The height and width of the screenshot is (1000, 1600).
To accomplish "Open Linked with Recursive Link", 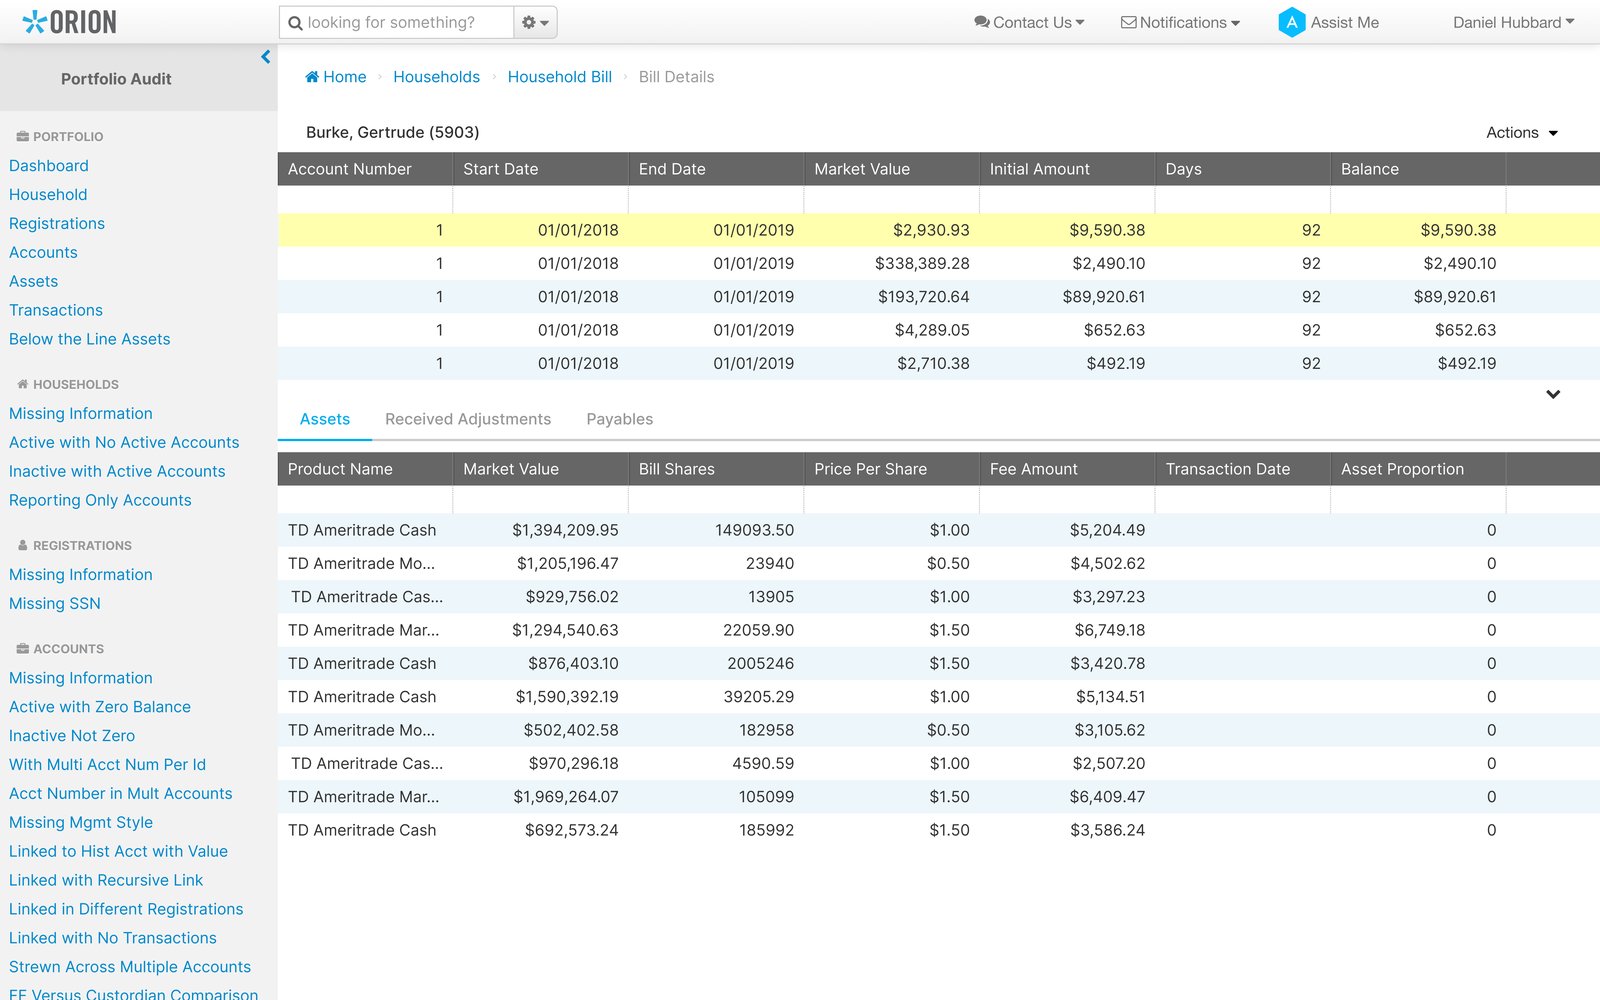I will pos(106,881).
